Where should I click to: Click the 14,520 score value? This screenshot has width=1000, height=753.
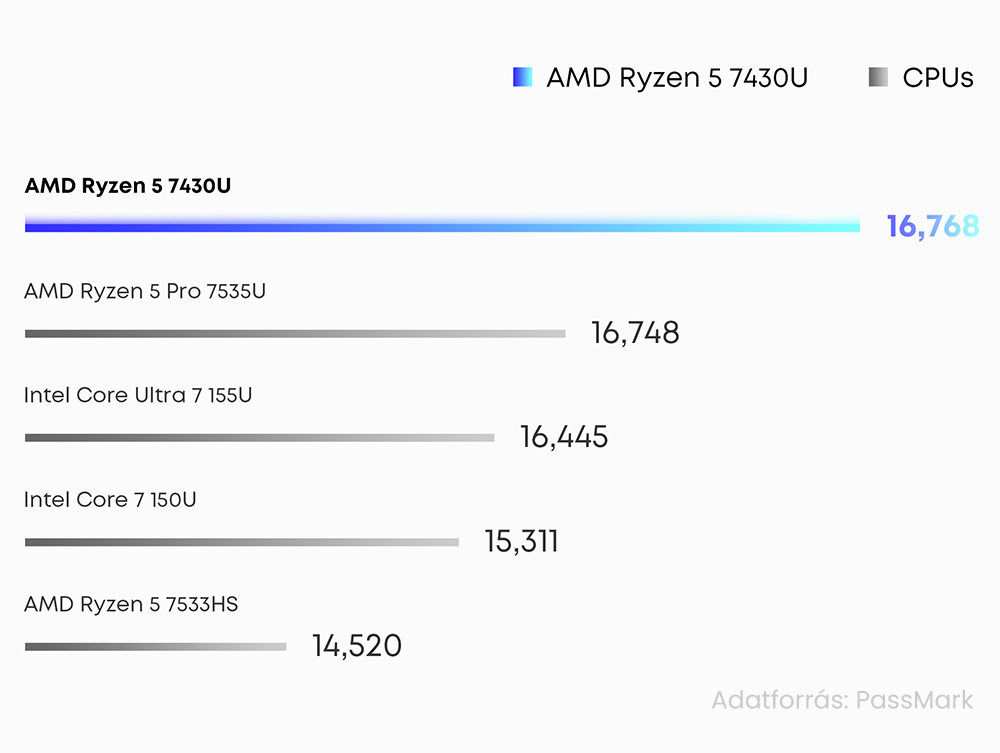click(357, 646)
